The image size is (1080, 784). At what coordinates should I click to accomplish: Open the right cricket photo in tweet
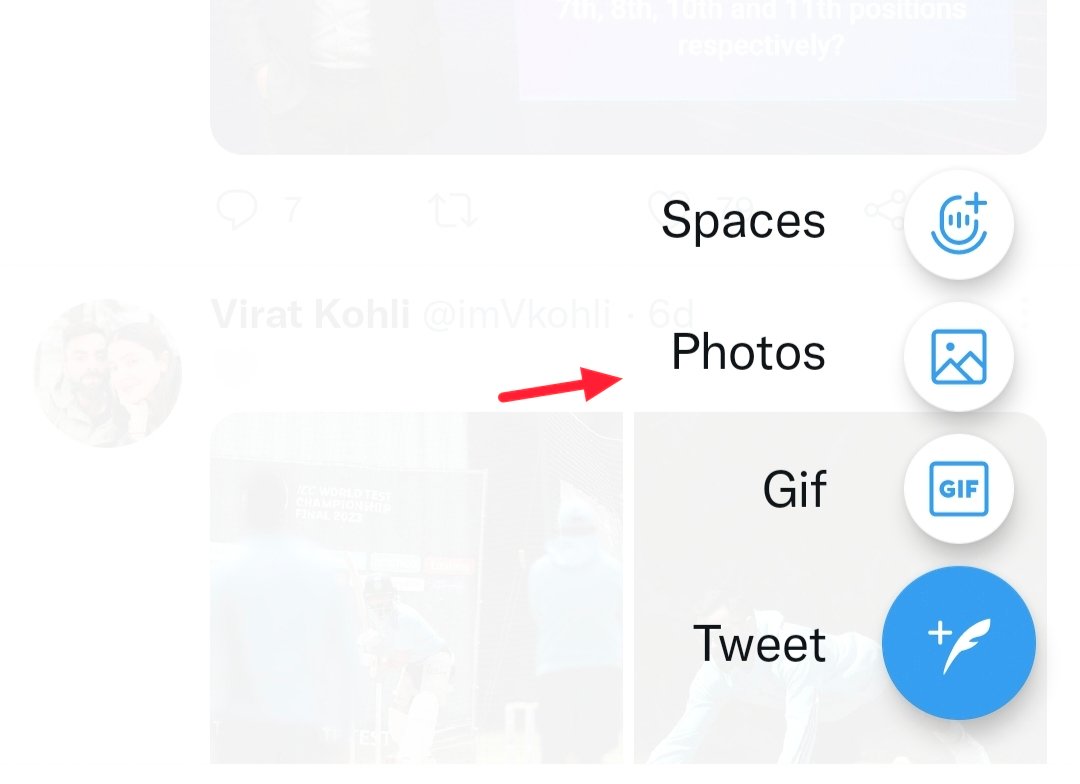[840, 588]
